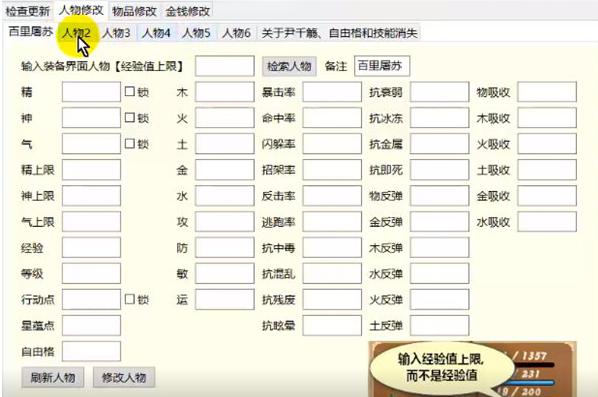Focus the 经验值上限 input box

coord(225,66)
